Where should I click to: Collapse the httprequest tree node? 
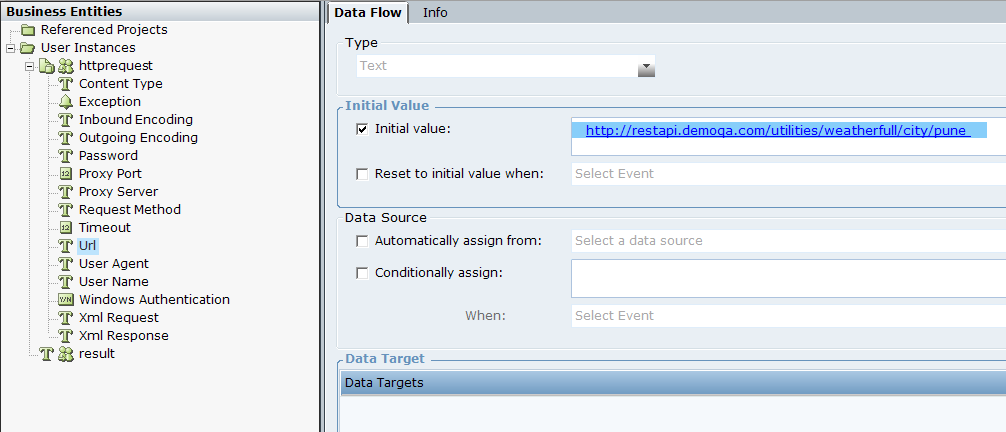coord(29,66)
